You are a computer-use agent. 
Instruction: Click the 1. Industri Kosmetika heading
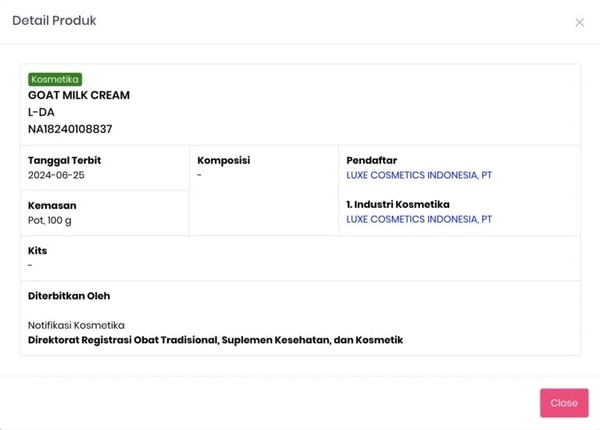pos(397,204)
